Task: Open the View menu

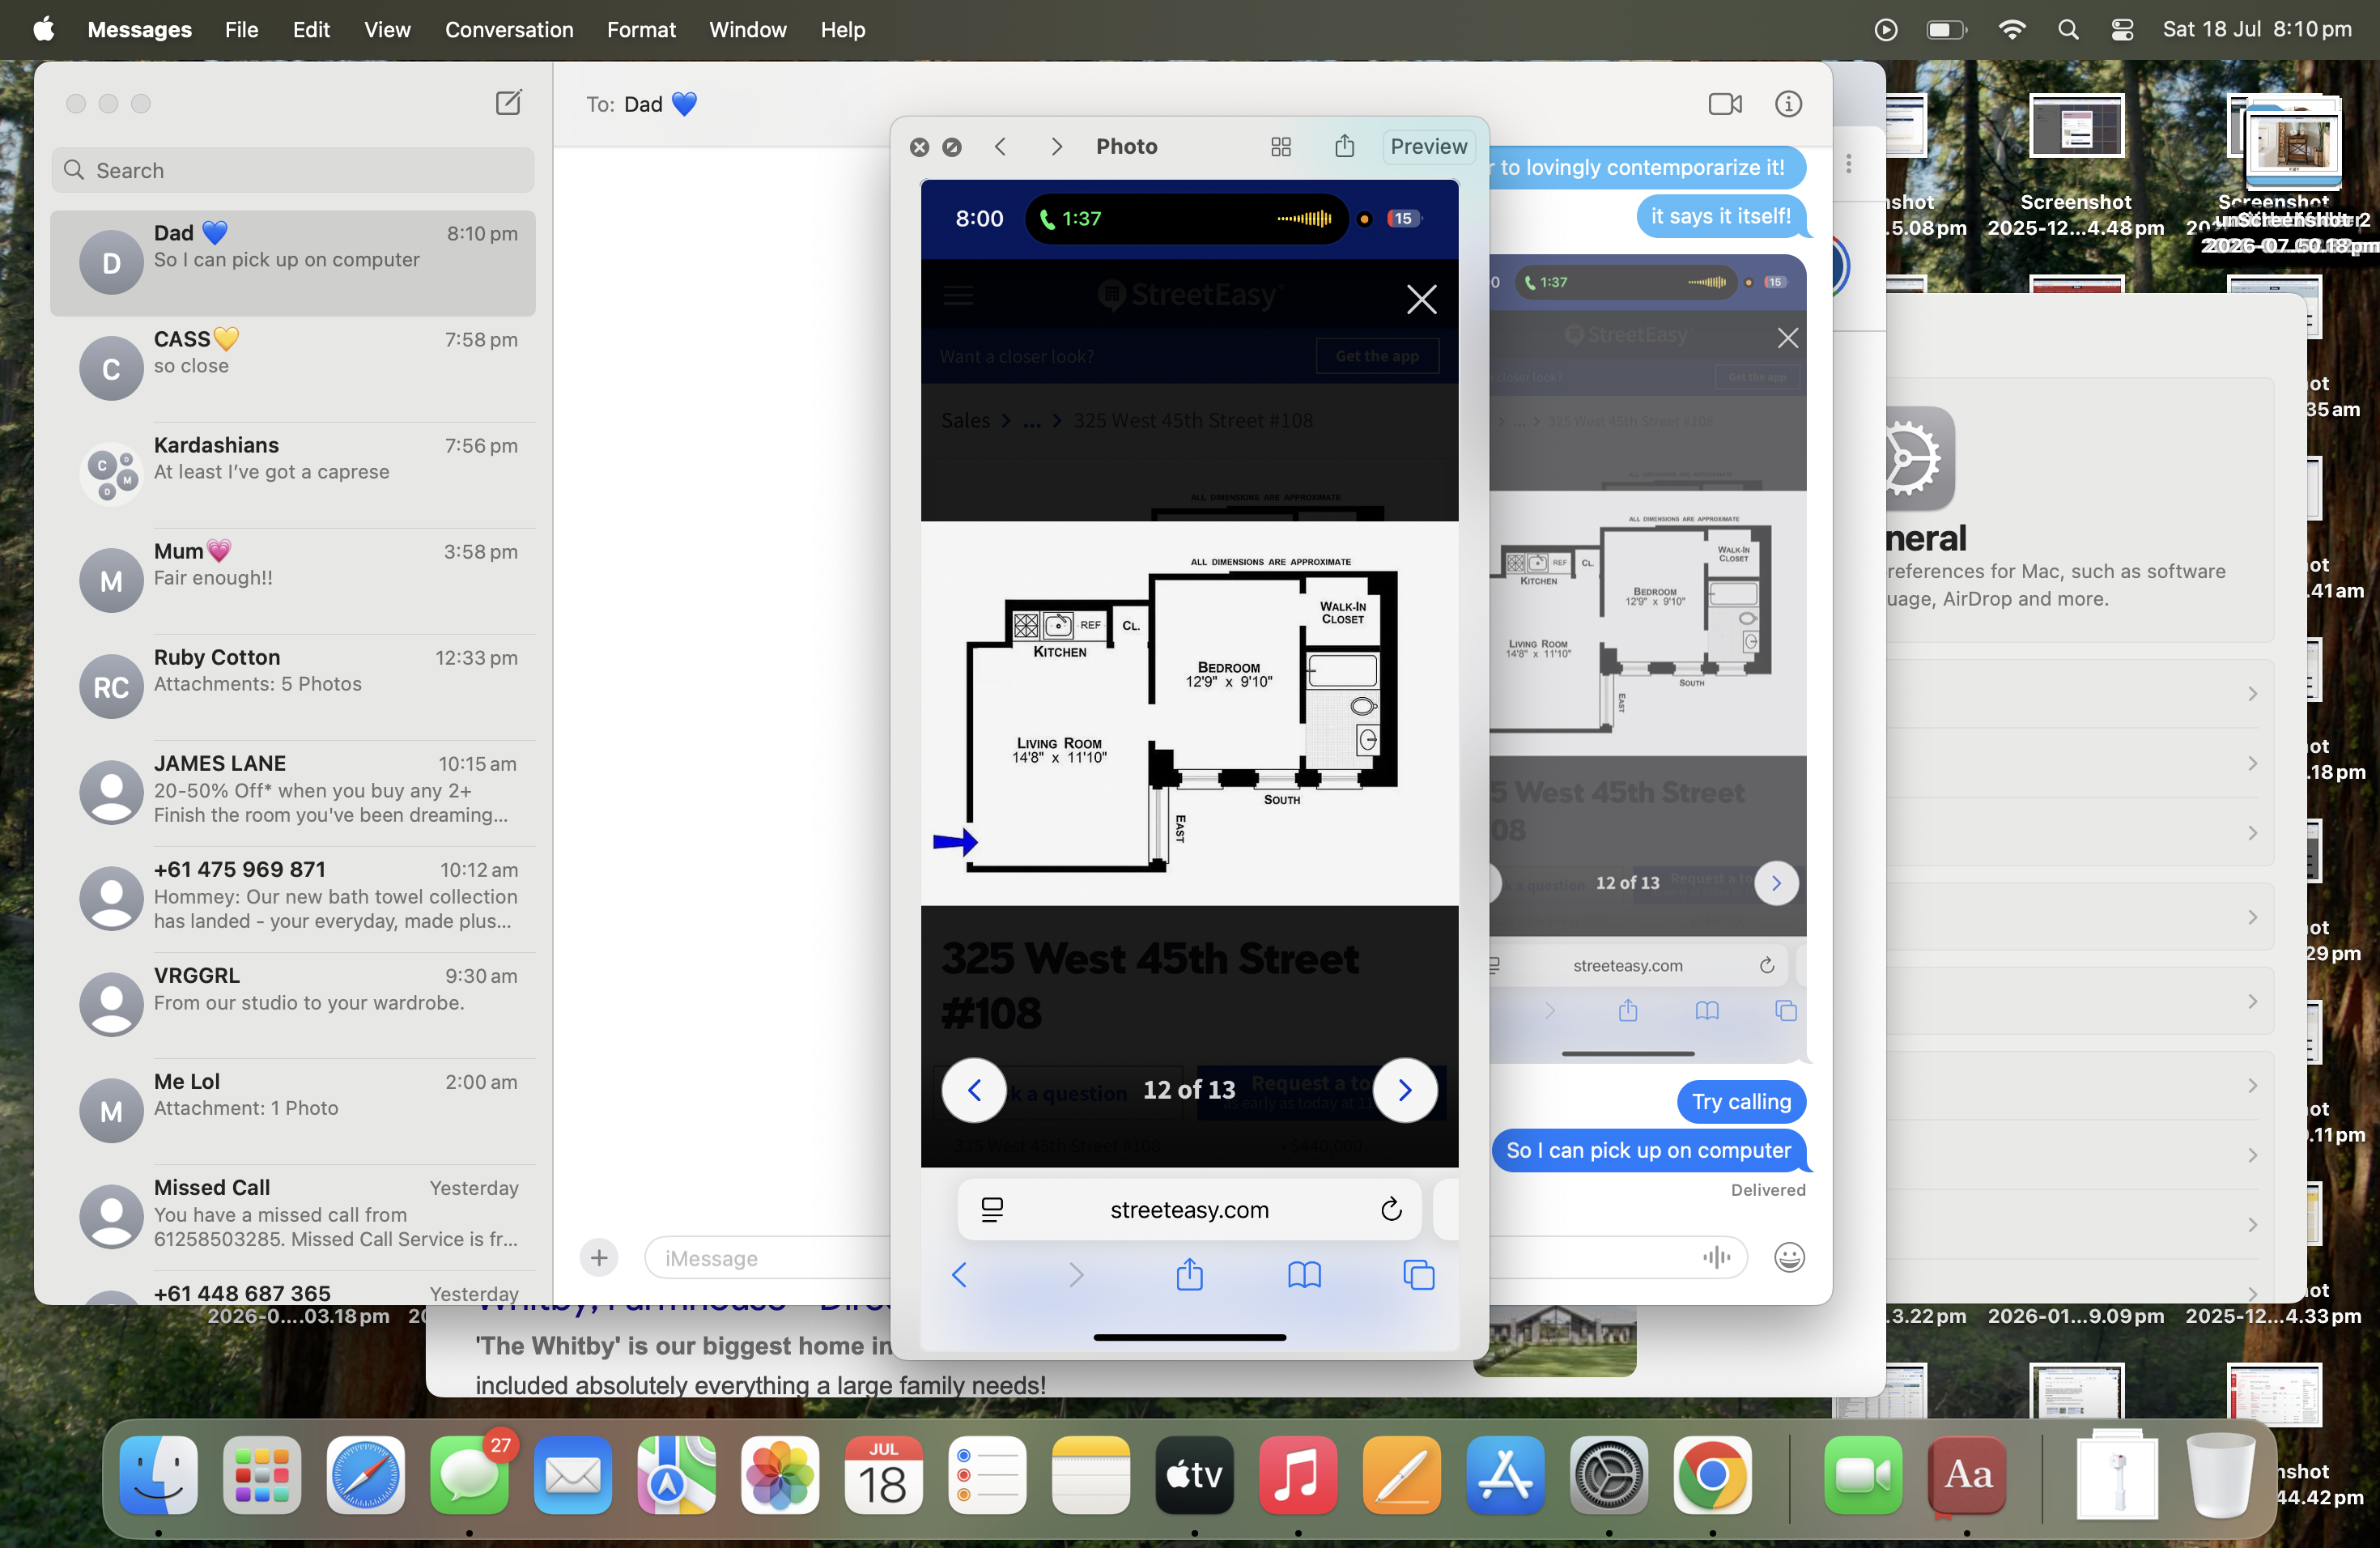Action: tap(387, 29)
